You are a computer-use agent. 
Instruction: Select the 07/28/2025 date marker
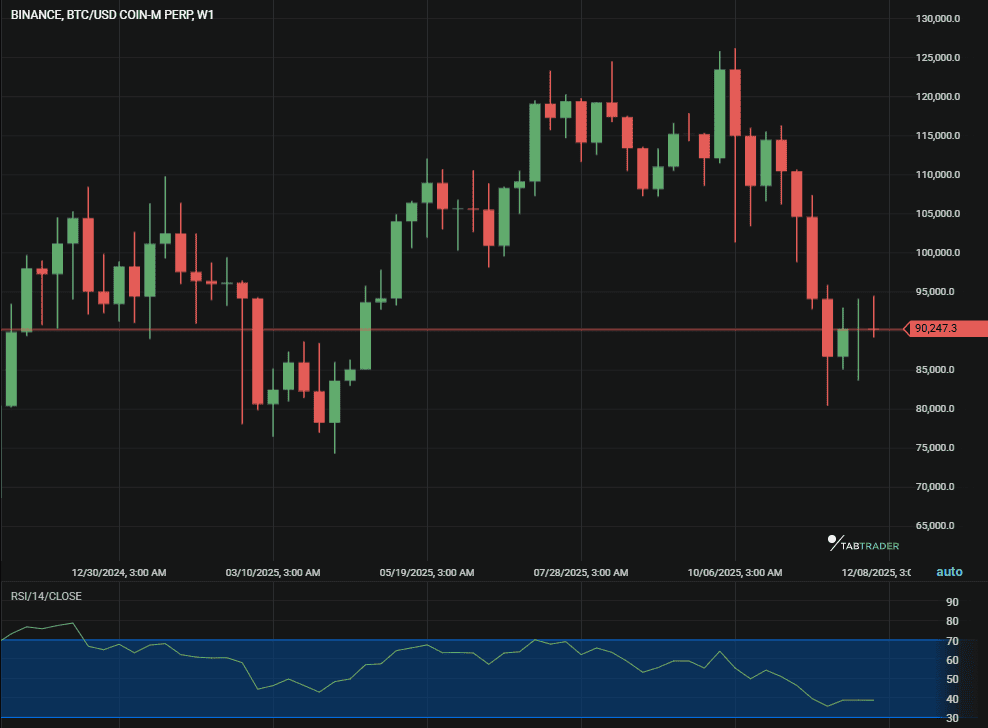click(x=581, y=573)
